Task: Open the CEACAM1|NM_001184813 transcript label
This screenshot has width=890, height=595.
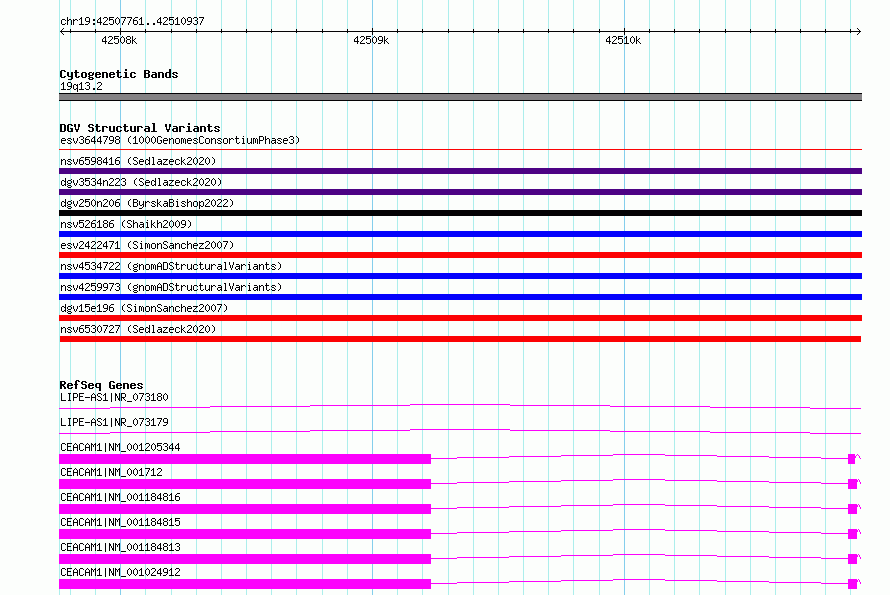Action: click(x=120, y=547)
